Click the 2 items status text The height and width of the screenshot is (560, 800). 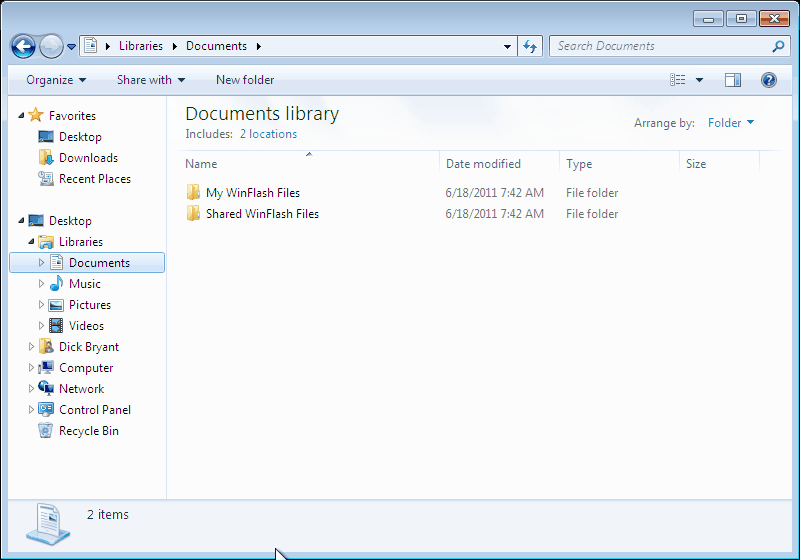point(108,515)
